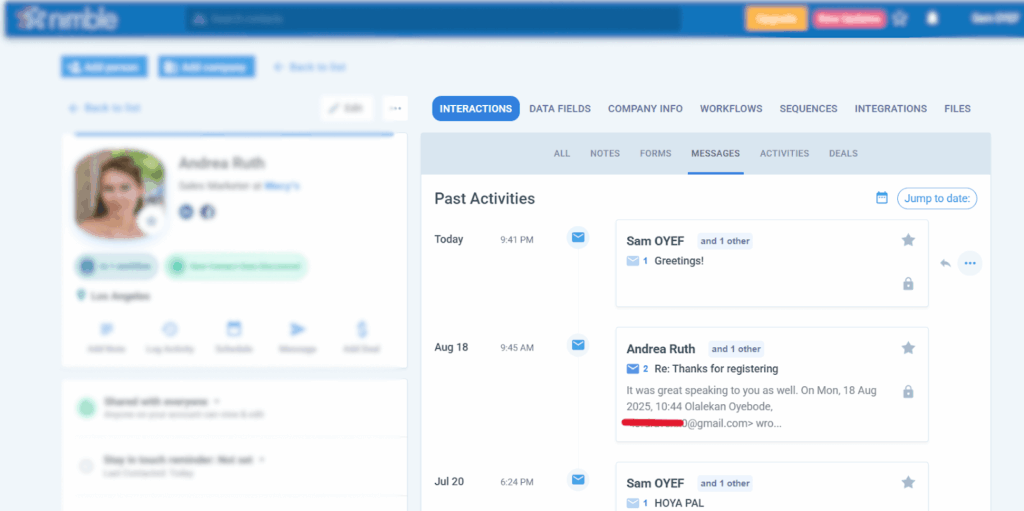
Task: Open the more options menu next to Edit
Action: tap(395, 108)
